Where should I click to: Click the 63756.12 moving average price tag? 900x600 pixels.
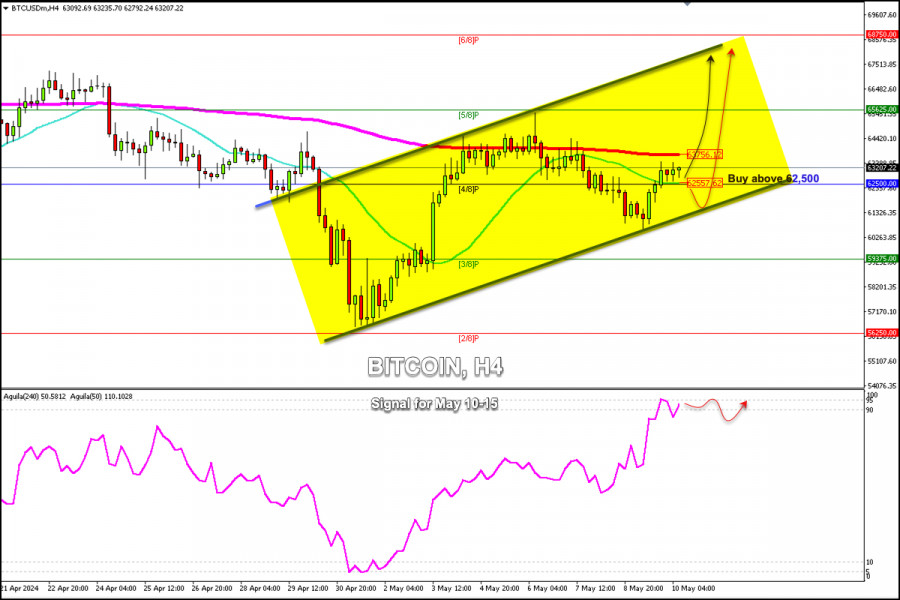[705, 154]
